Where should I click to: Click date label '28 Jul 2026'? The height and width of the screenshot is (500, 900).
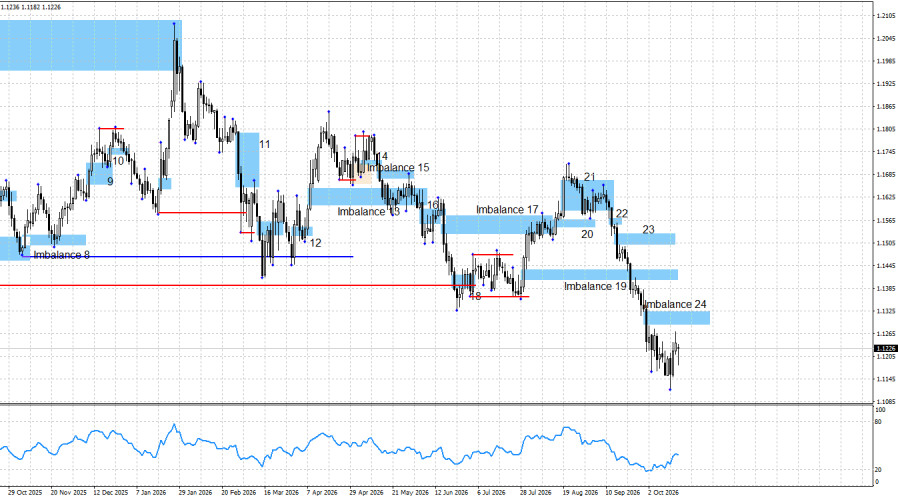tap(536, 493)
